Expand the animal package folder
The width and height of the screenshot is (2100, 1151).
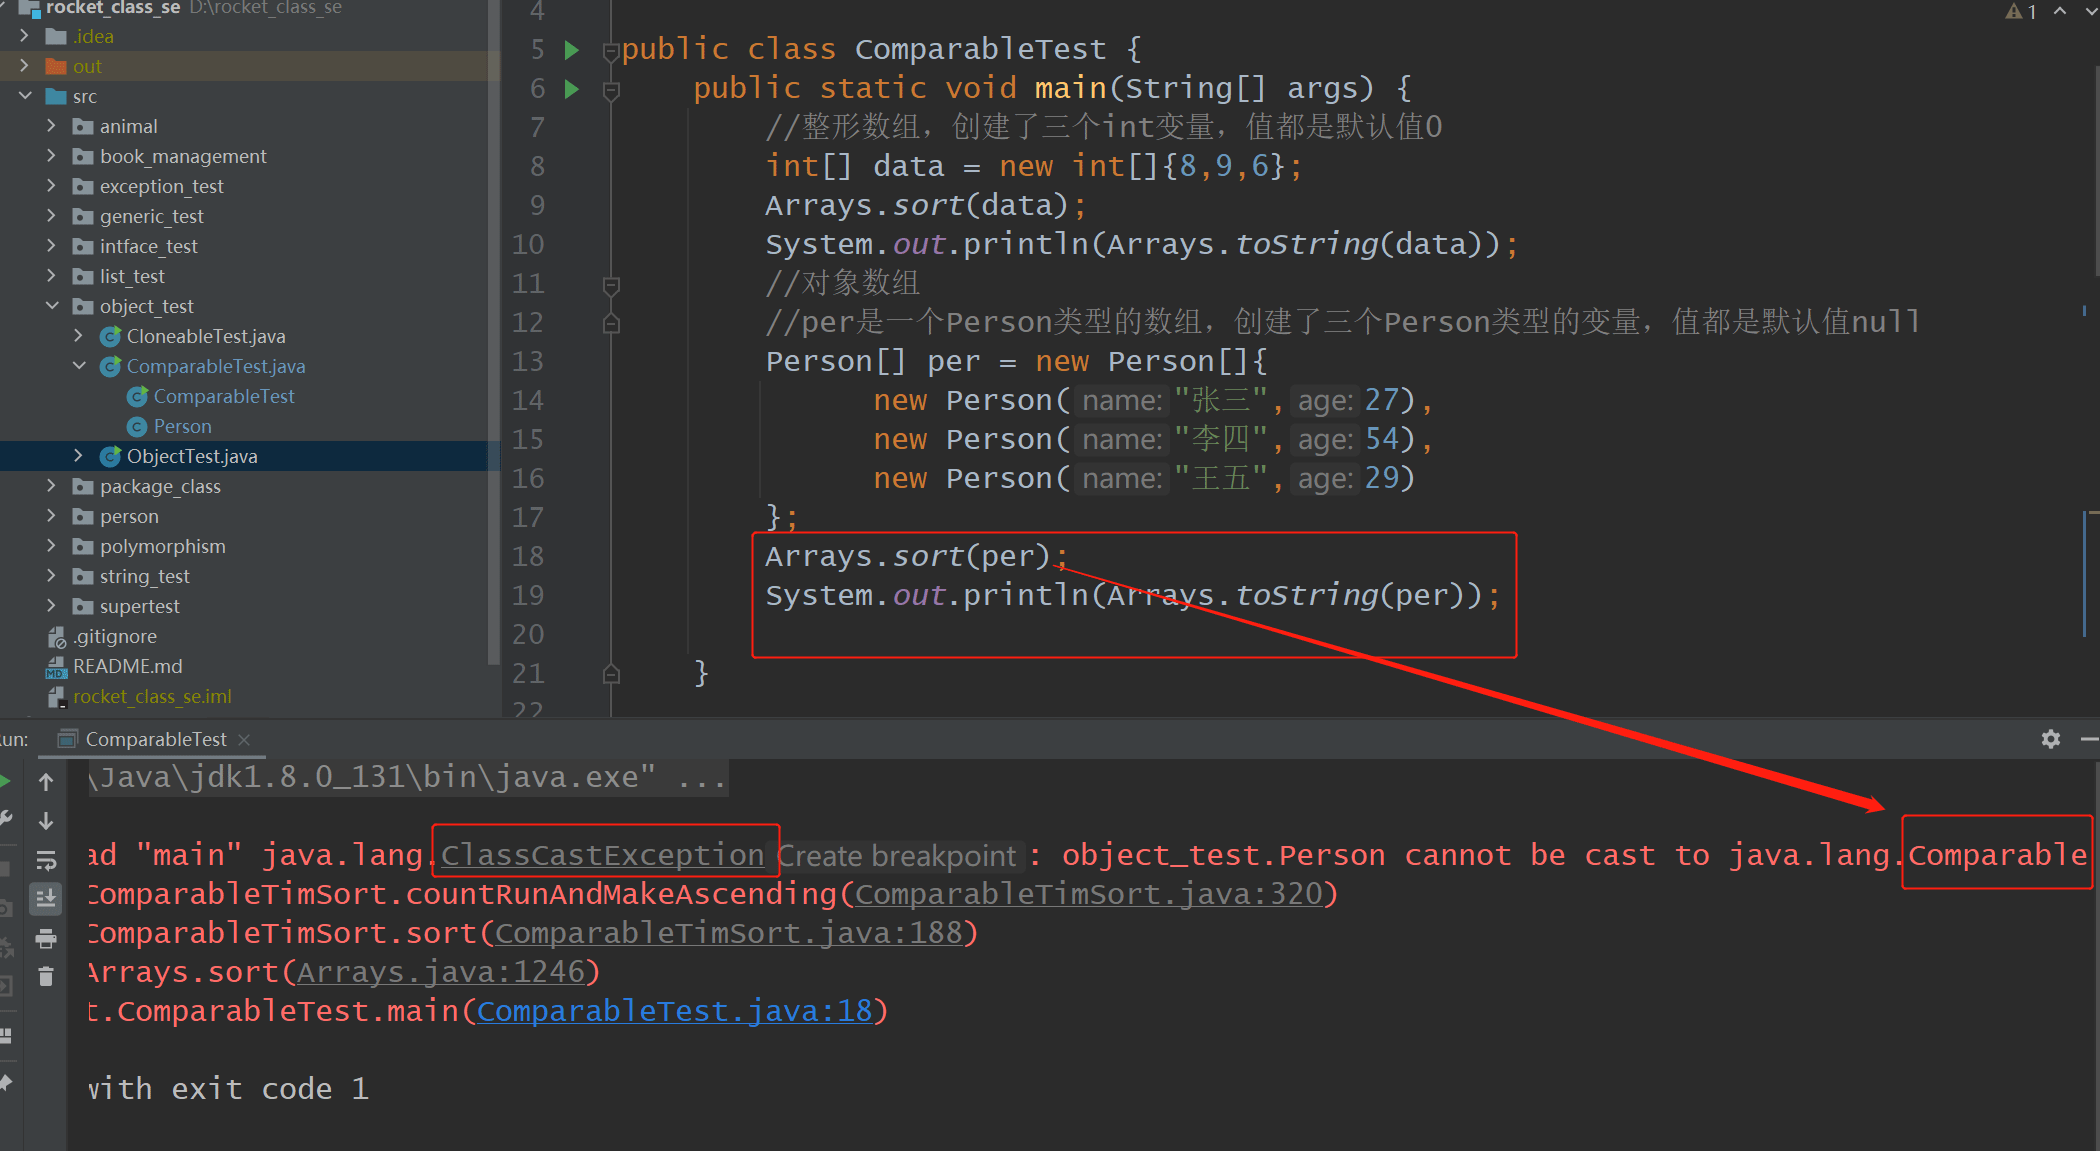tap(52, 126)
